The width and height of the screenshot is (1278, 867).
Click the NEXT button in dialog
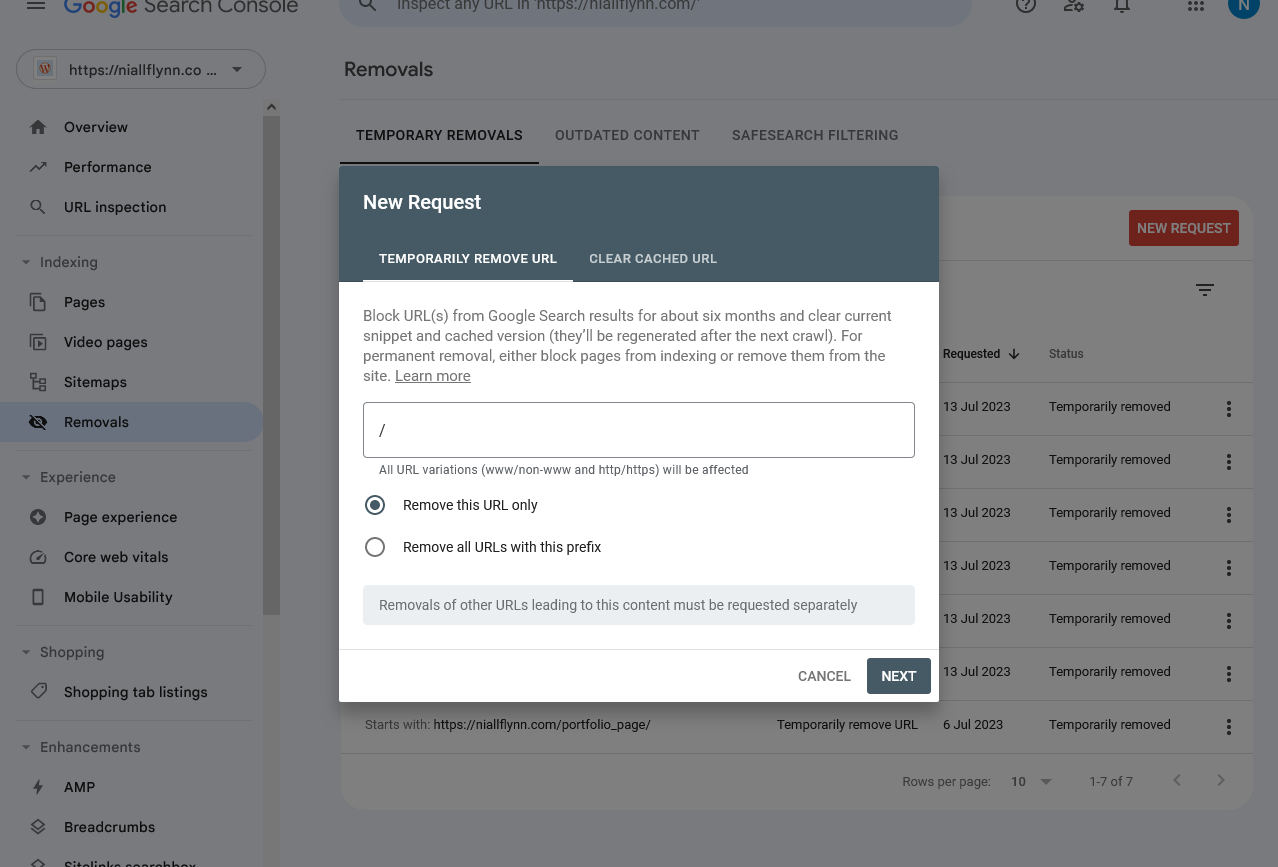[898, 676]
